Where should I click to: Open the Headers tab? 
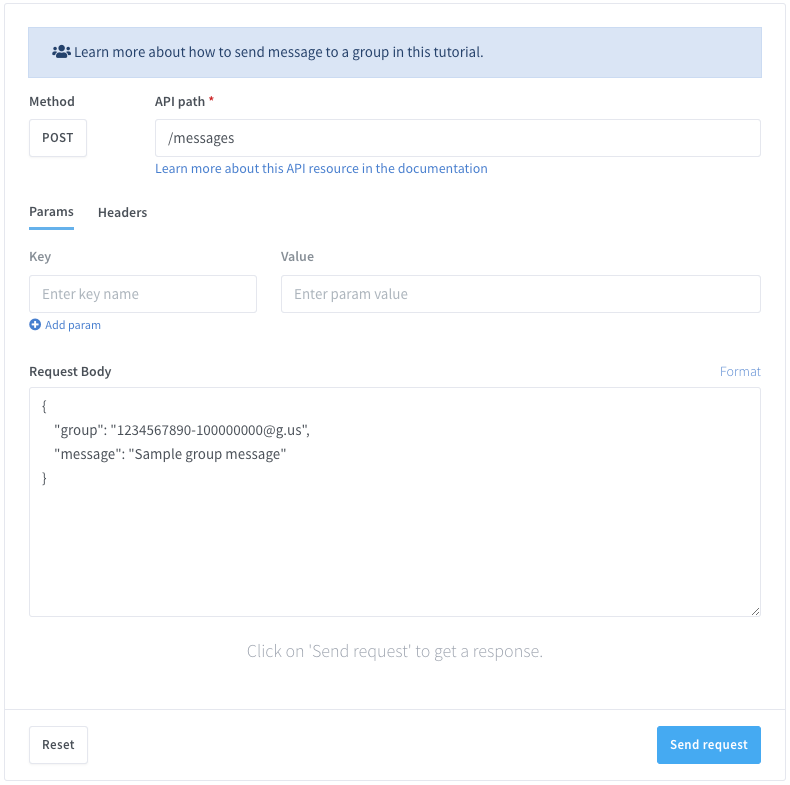click(122, 212)
